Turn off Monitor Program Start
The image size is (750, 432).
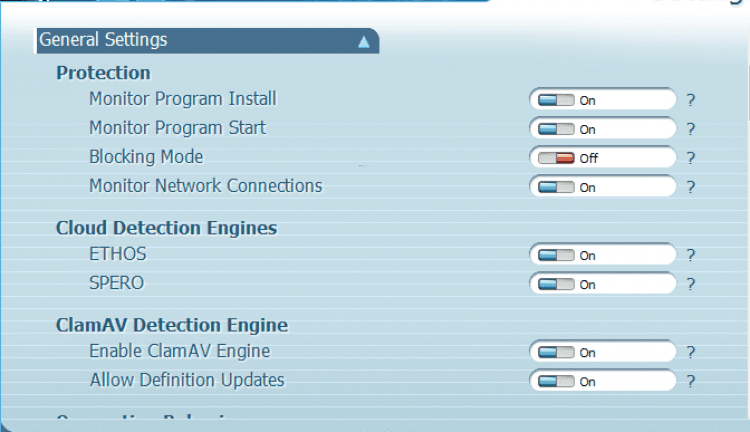pyautogui.click(x=556, y=129)
